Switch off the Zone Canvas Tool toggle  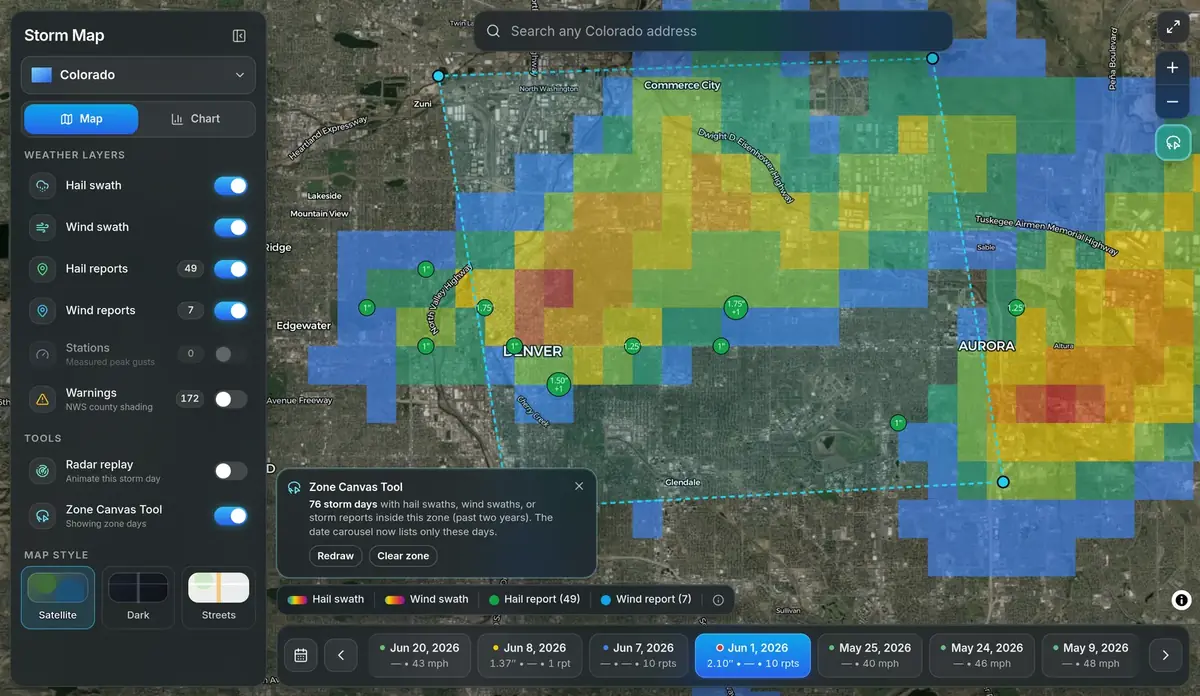(x=230, y=516)
